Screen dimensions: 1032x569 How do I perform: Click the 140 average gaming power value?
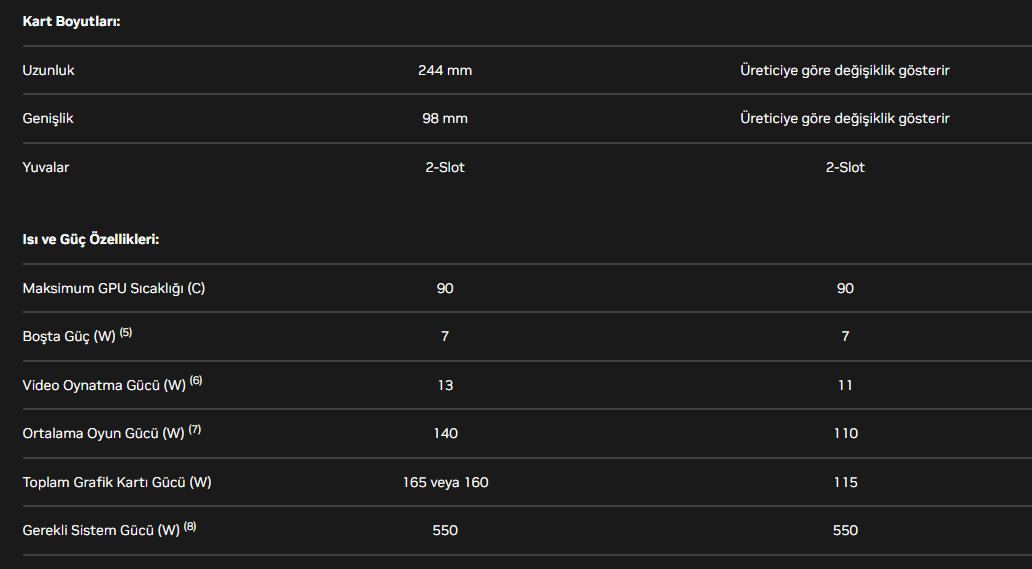(x=445, y=434)
